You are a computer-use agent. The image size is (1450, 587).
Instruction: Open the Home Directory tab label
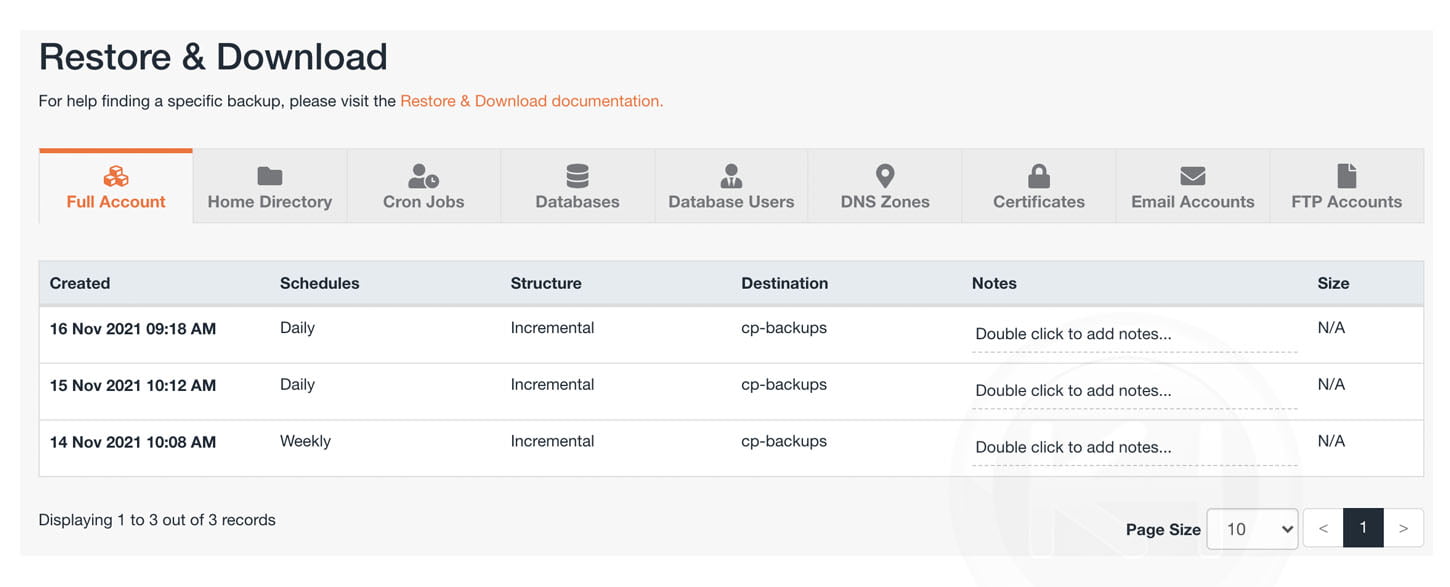(x=270, y=202)
